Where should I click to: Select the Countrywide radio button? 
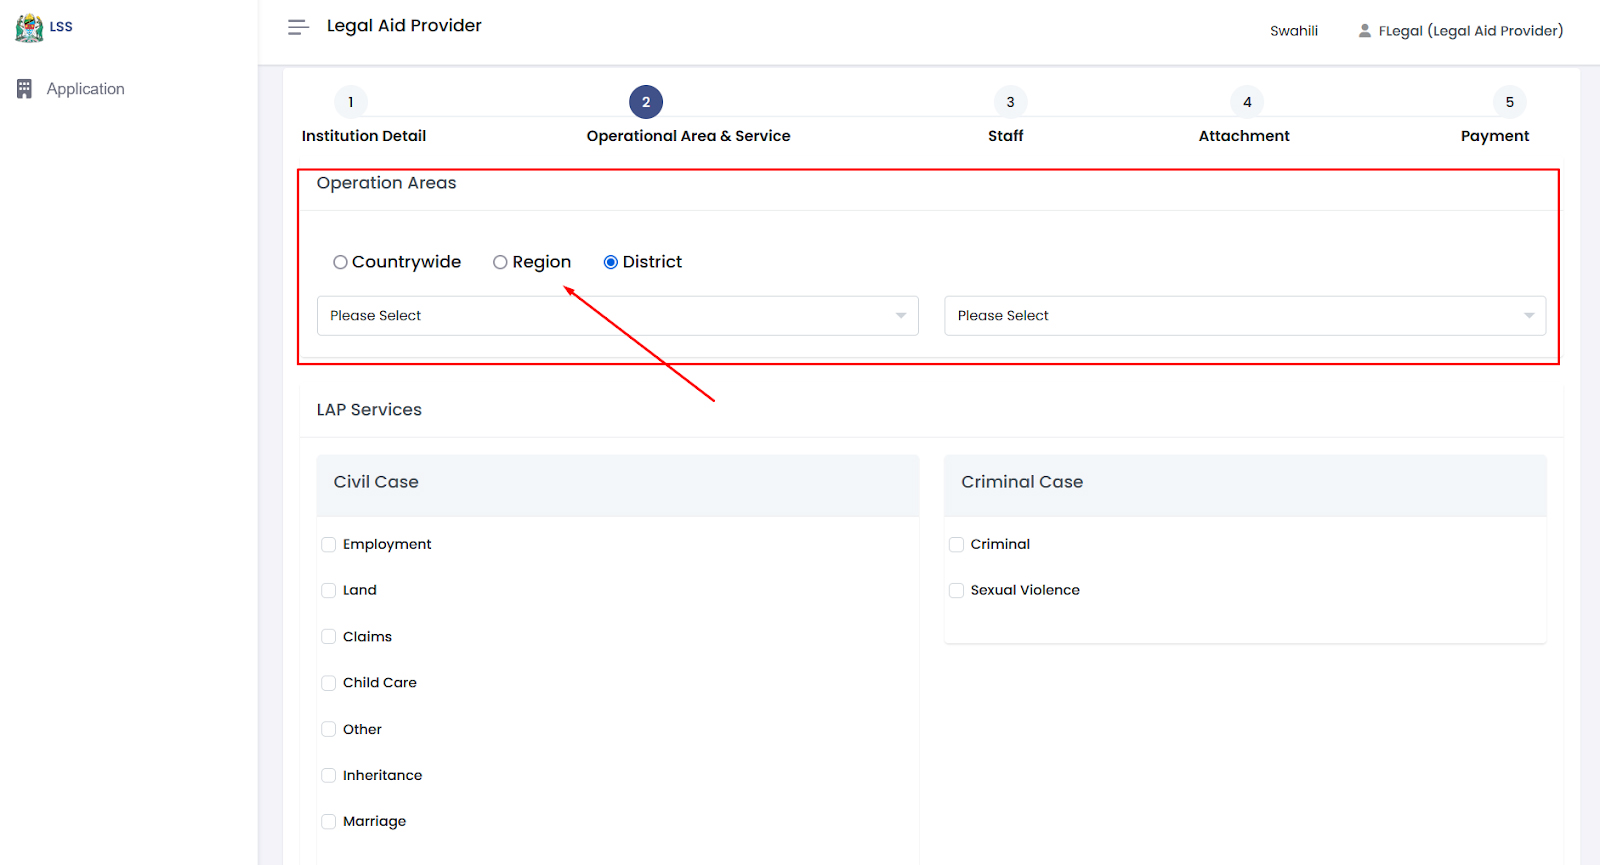pyautogui.click(x=340, y=262)
